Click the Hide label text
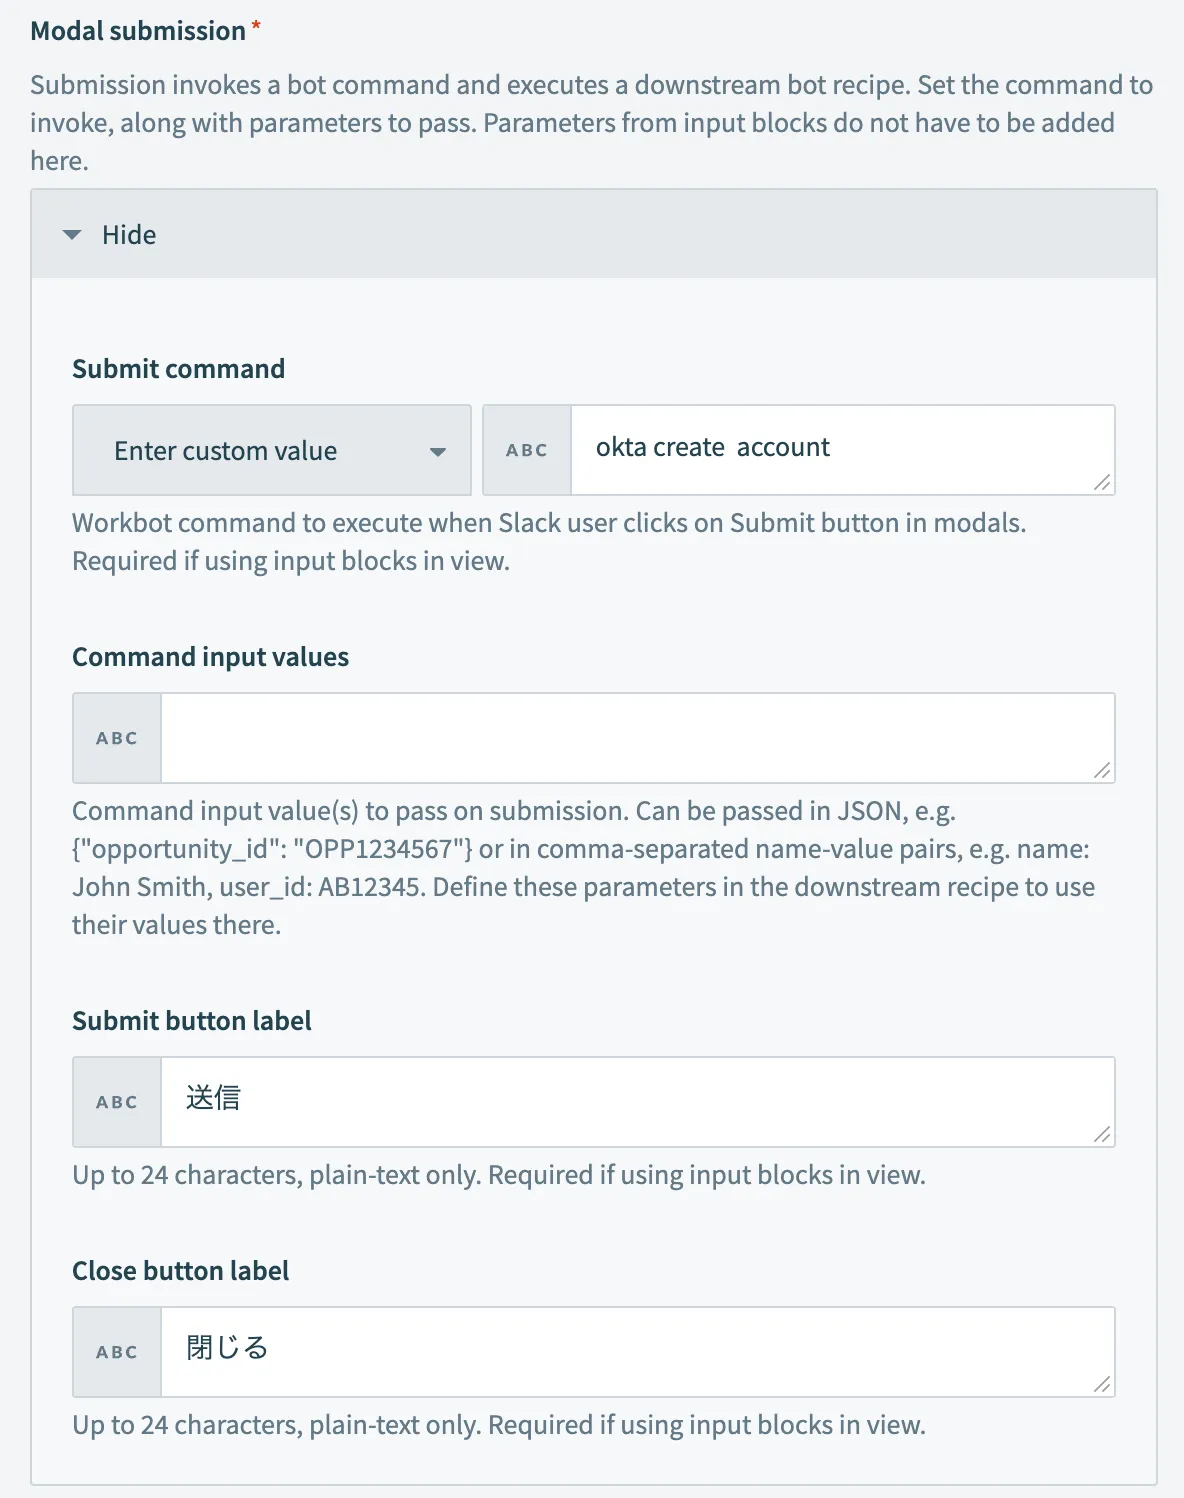This screenshot has height=1498, width=1184. 129,235
